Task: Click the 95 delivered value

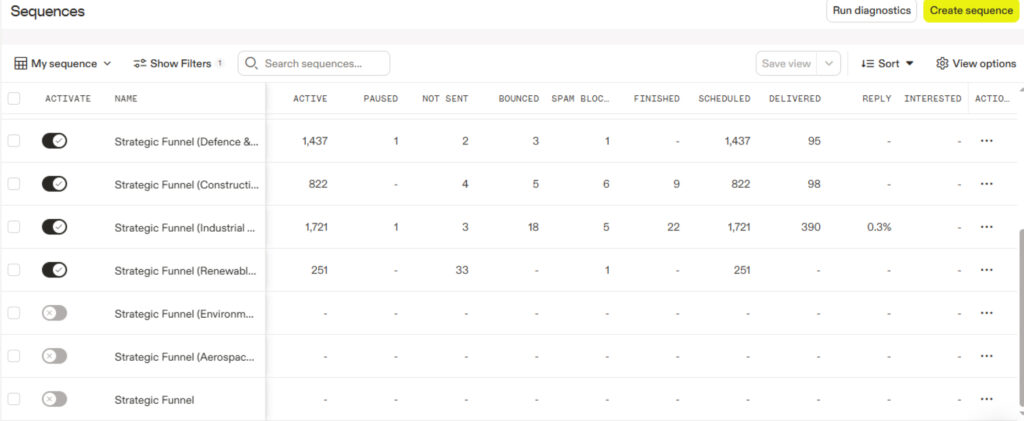Action: 814,141
